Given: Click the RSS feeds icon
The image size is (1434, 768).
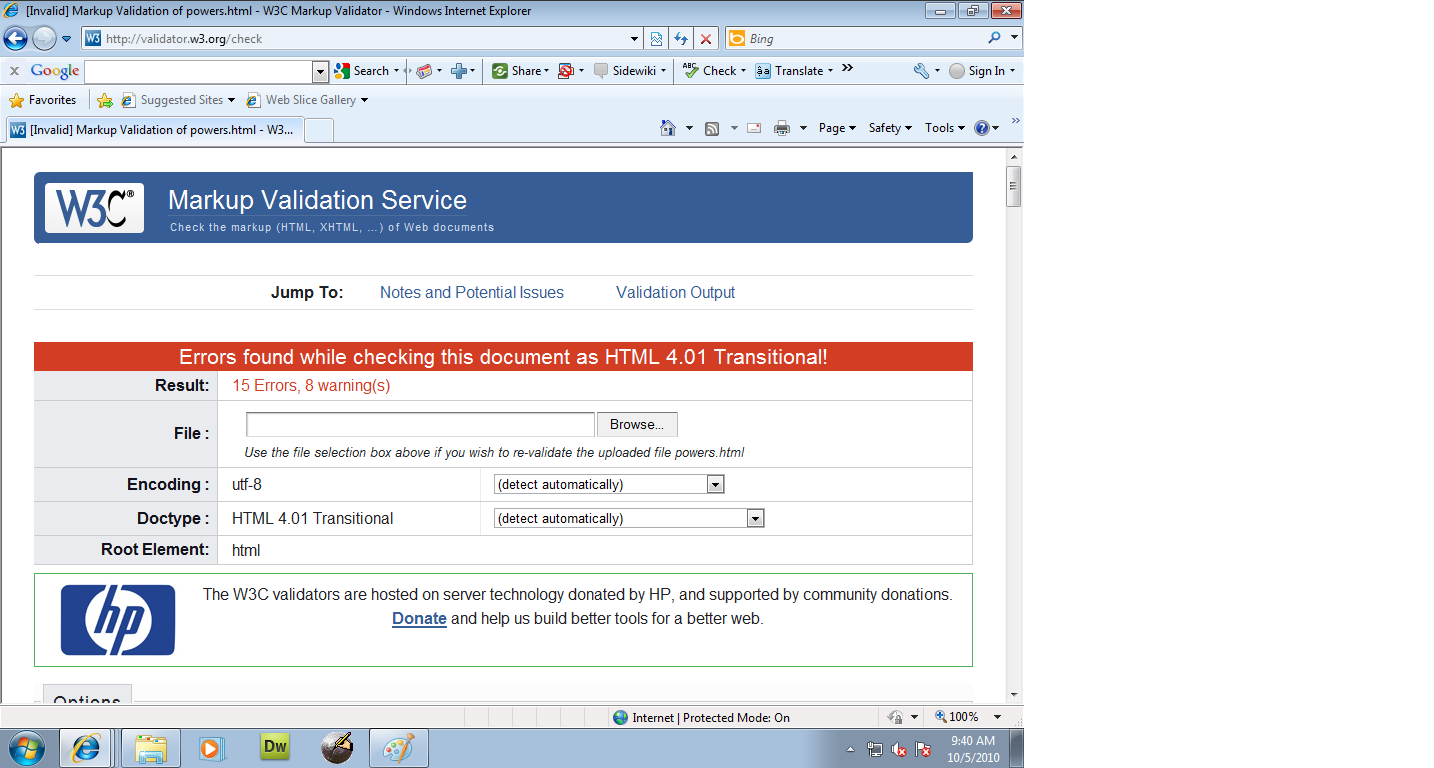Looking at the screenshot, I should tap(712, 128).
